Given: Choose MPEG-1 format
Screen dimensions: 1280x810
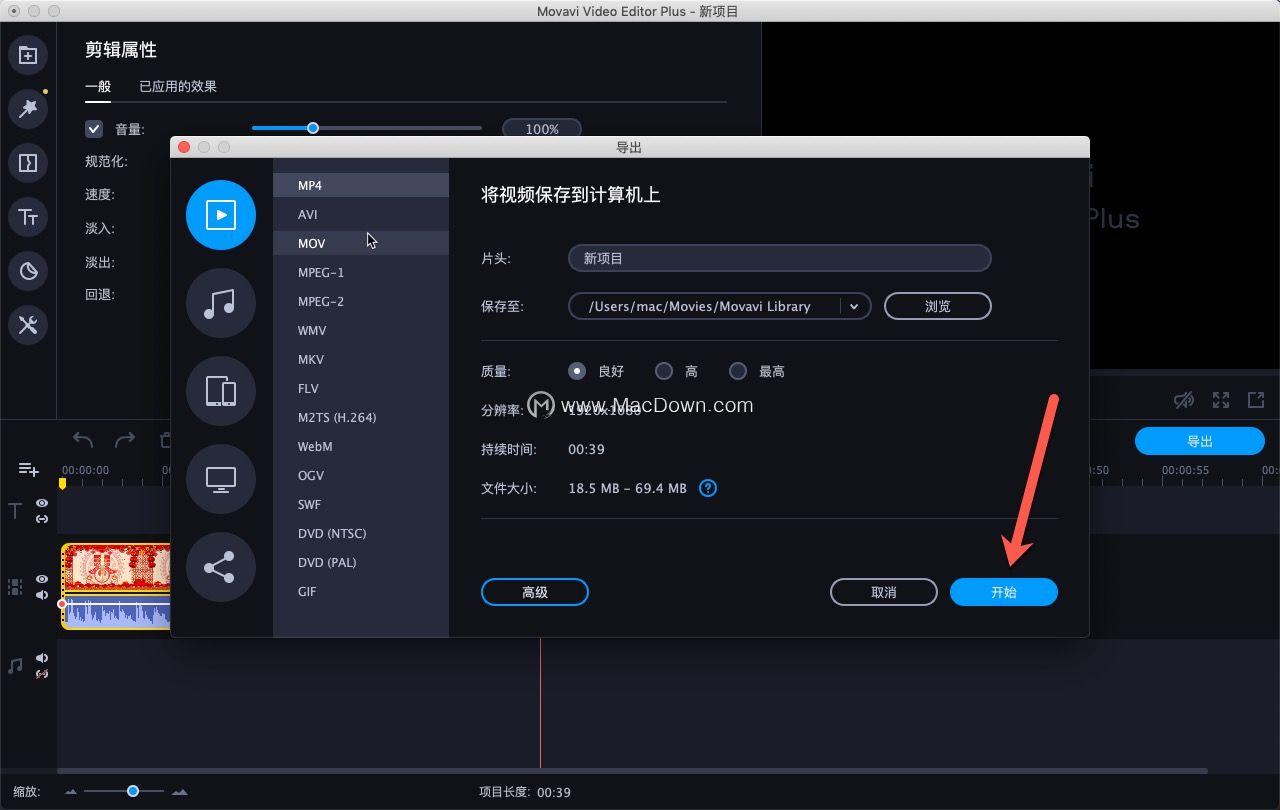Looking at the screenshot, I should click(361, 272).
